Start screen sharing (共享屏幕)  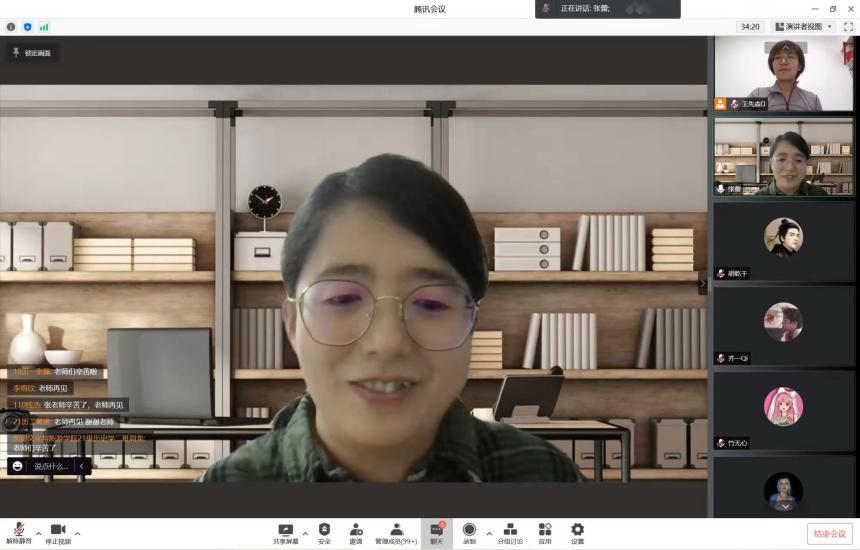tap(286, 533)
